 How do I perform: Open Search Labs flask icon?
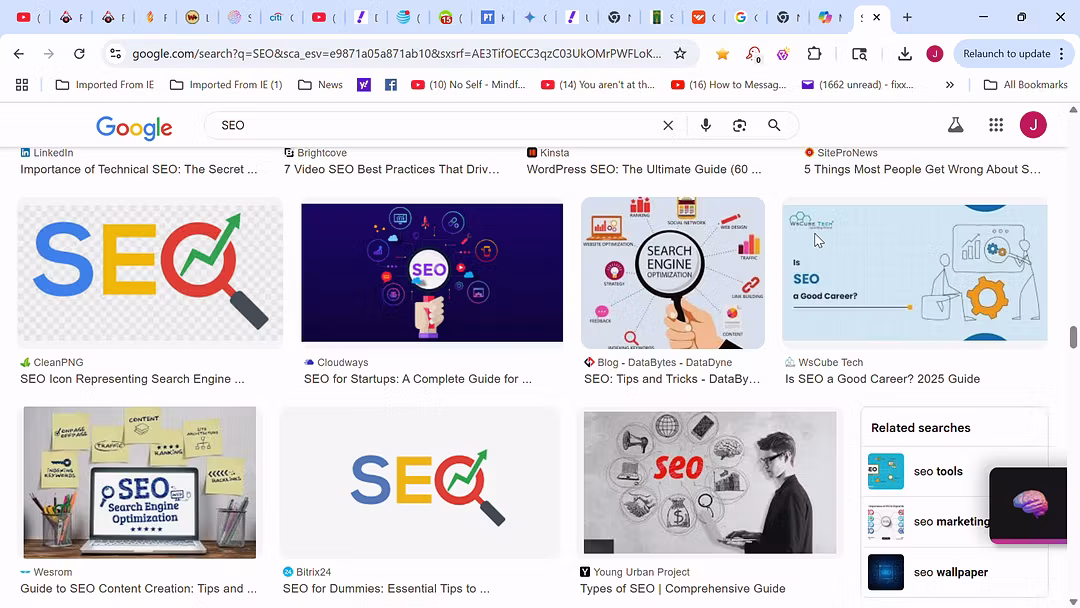click(955, 125)
